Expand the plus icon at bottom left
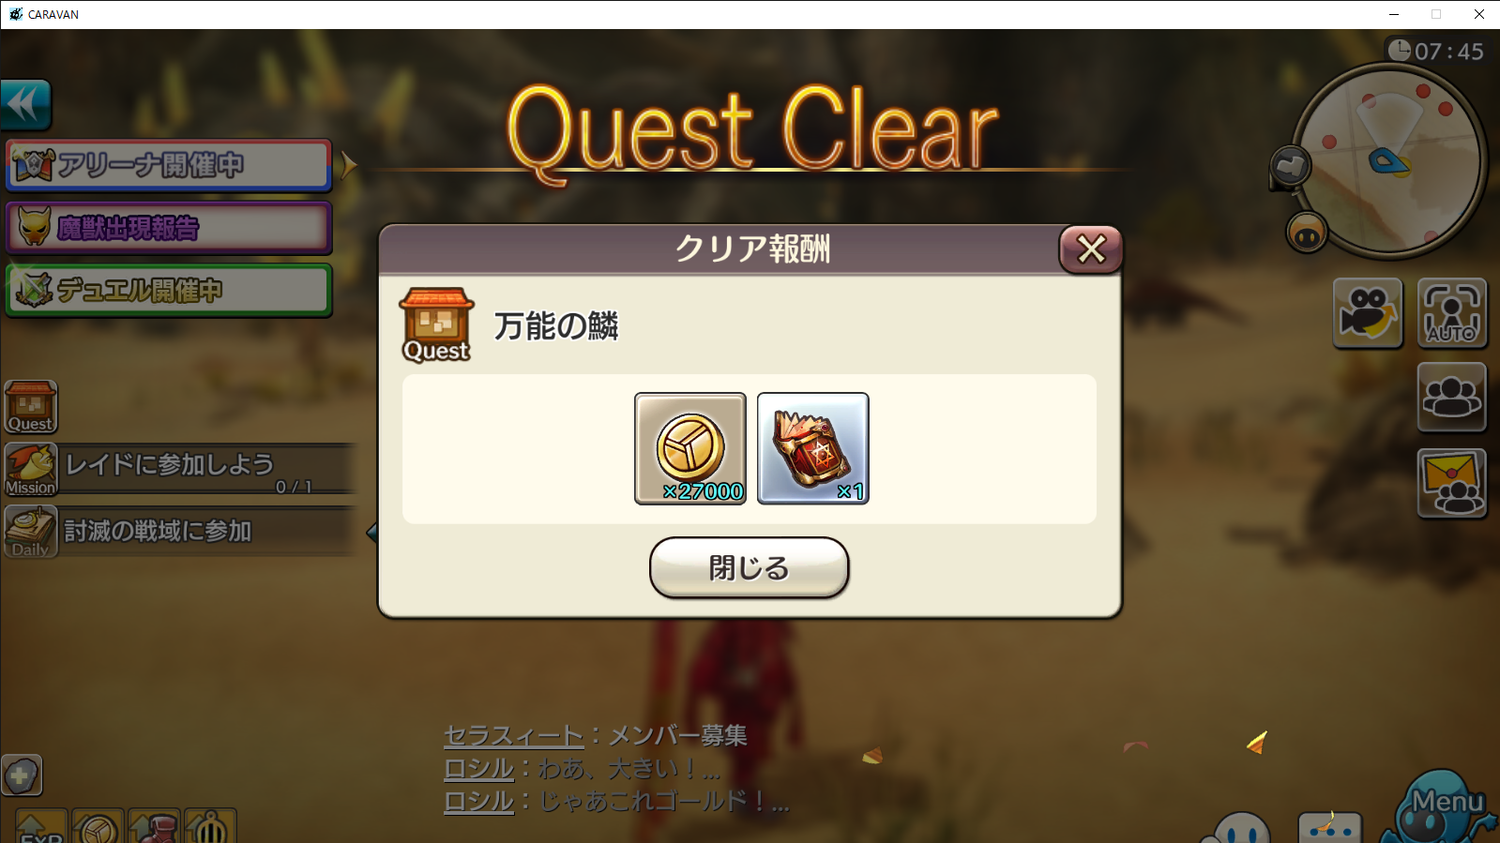The width and height of the screenshot is (1500, 843). [x=21, y=775]
